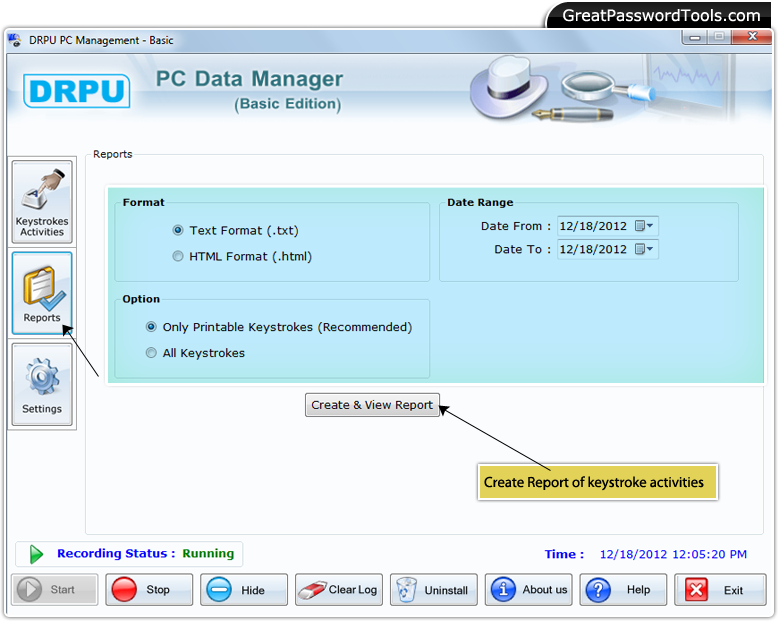Exit the application
The height and width of the screenshot is (621, 778).
tap(720, 590)
